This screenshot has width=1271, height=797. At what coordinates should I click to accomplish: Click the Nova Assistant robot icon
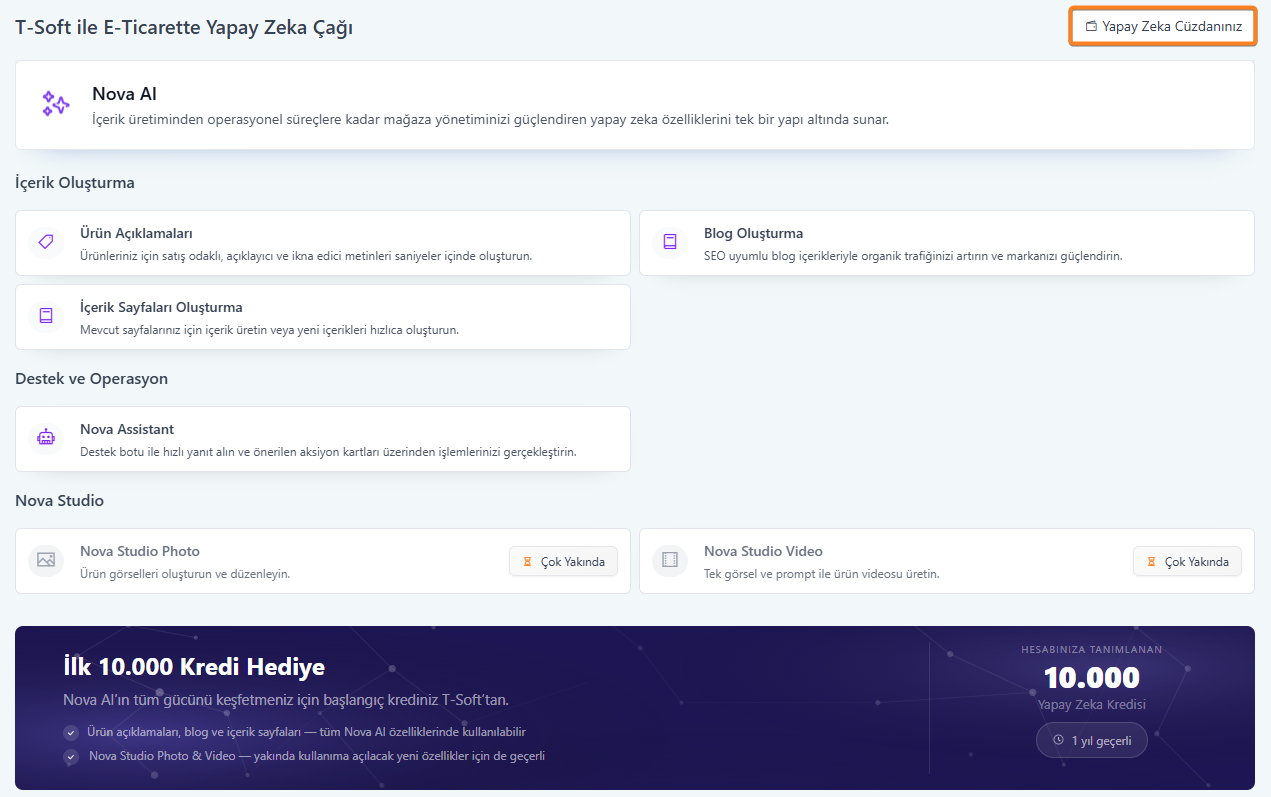[46, 438]
